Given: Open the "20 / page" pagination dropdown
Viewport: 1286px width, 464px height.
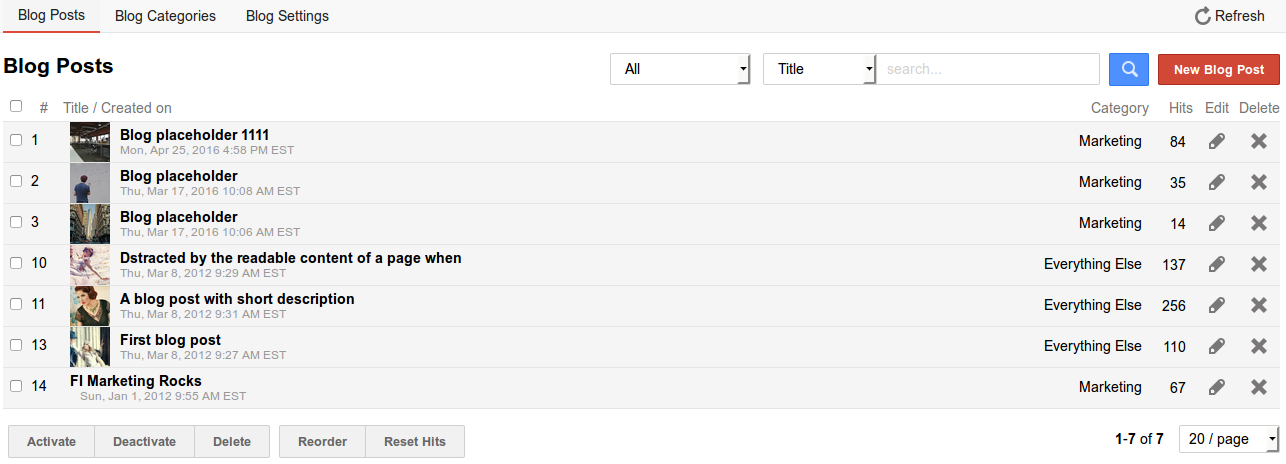Looking at the screenshot, I should [x=1229, y=439].
